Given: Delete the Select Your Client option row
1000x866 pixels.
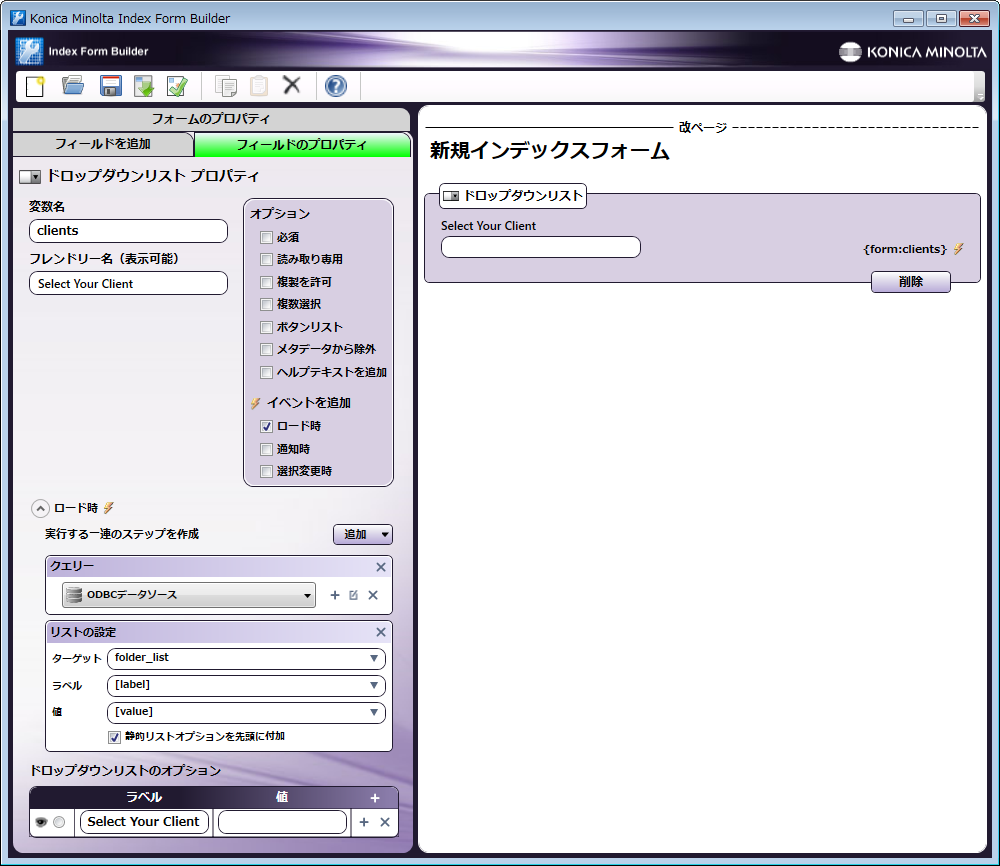Looking at the screenshot, I should point(385,822).
